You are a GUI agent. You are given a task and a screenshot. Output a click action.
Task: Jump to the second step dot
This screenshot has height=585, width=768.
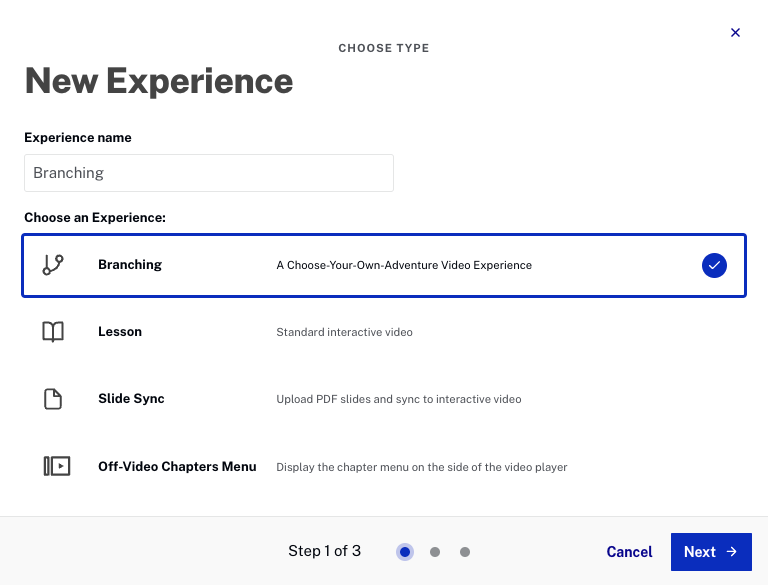pos(435,552)
